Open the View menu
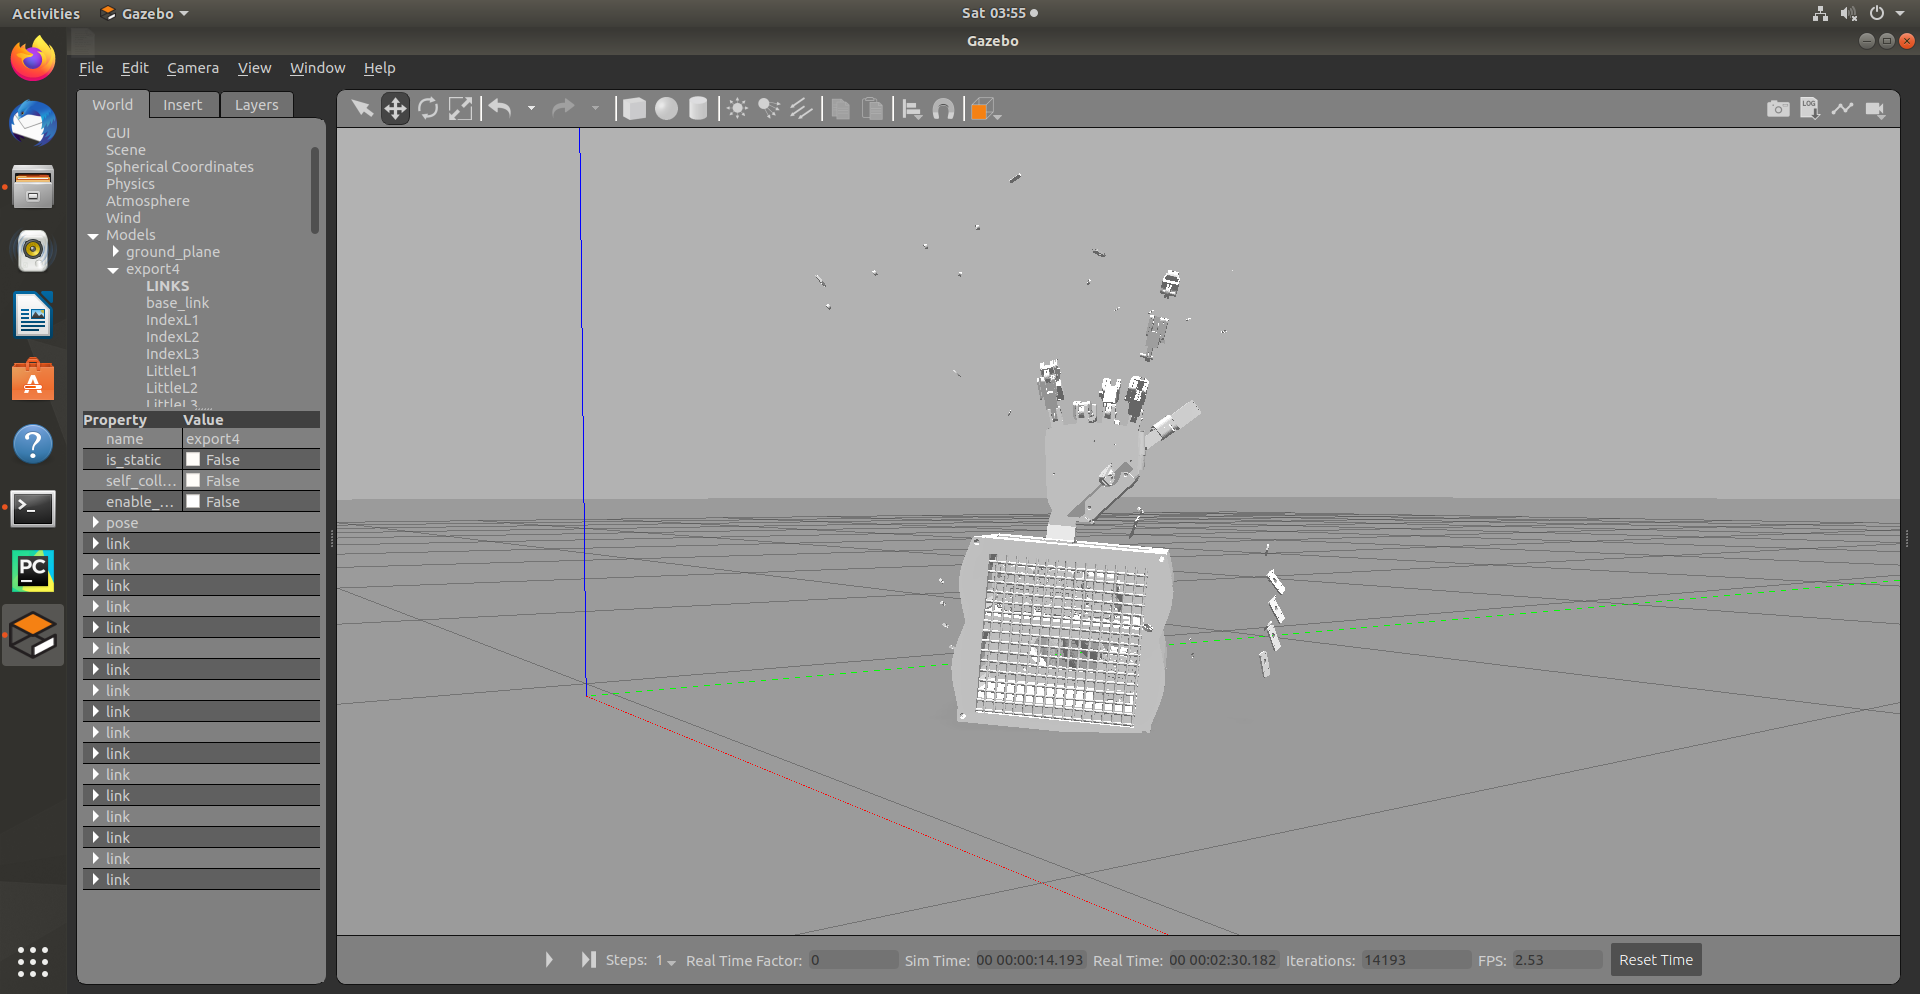Viewport: 1920px width, 994px height. click(x=254, y=68)
